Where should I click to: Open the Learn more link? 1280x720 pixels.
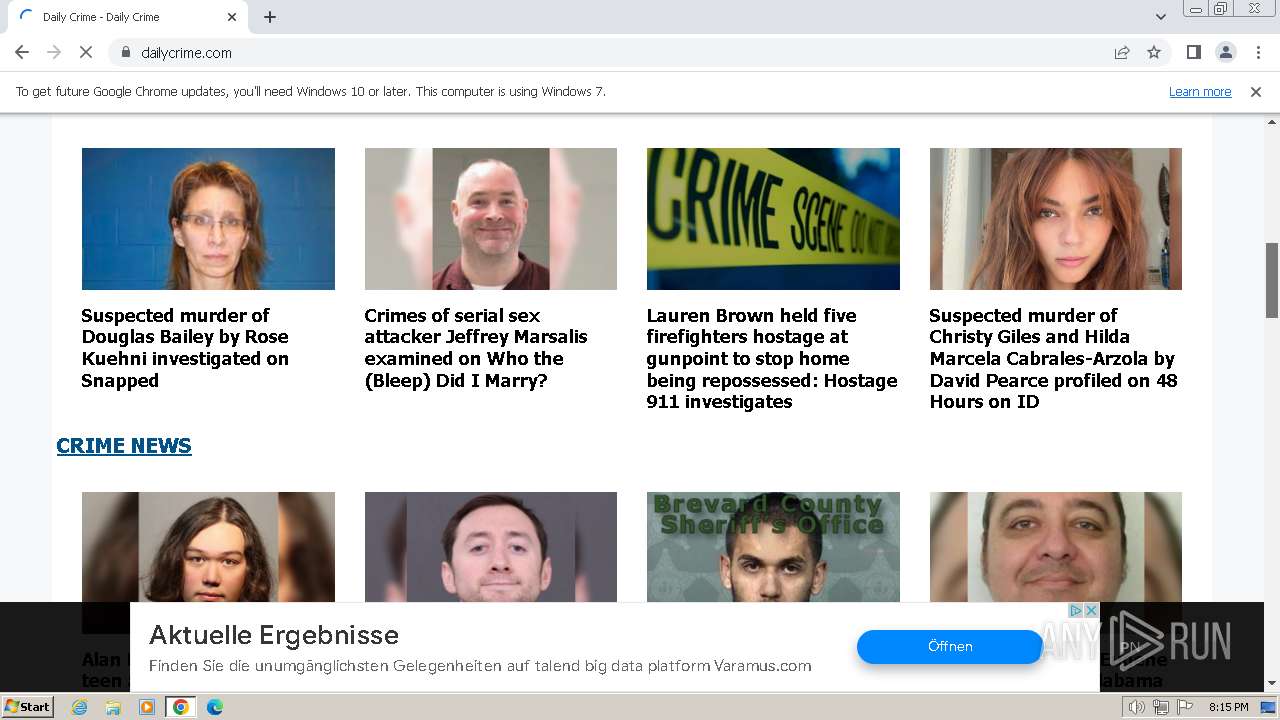[1200, 91]
